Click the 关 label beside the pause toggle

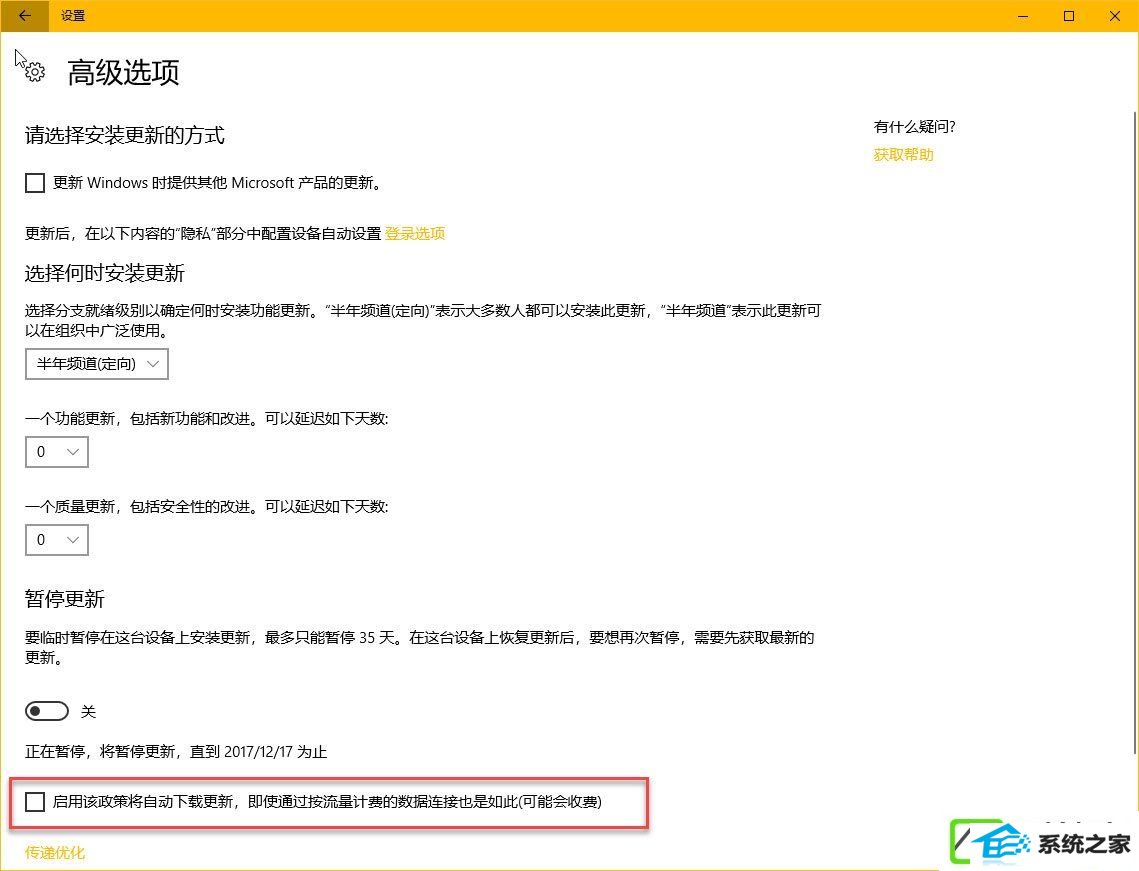coord(89,712)
